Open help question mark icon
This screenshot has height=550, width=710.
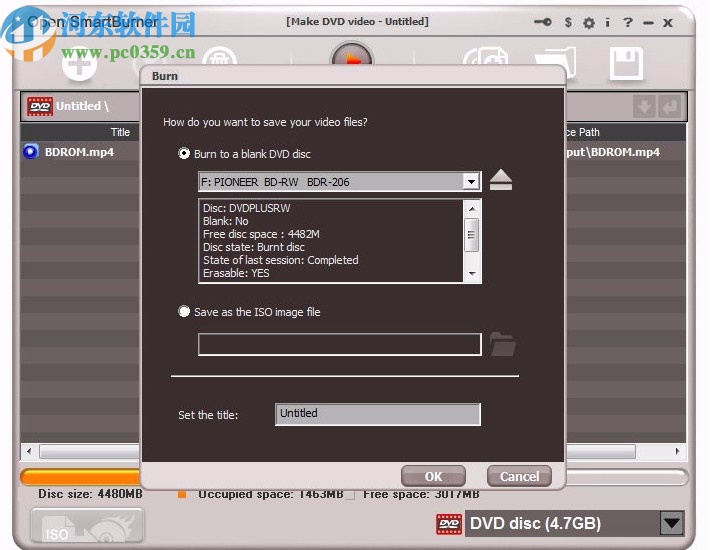point(628,22)
